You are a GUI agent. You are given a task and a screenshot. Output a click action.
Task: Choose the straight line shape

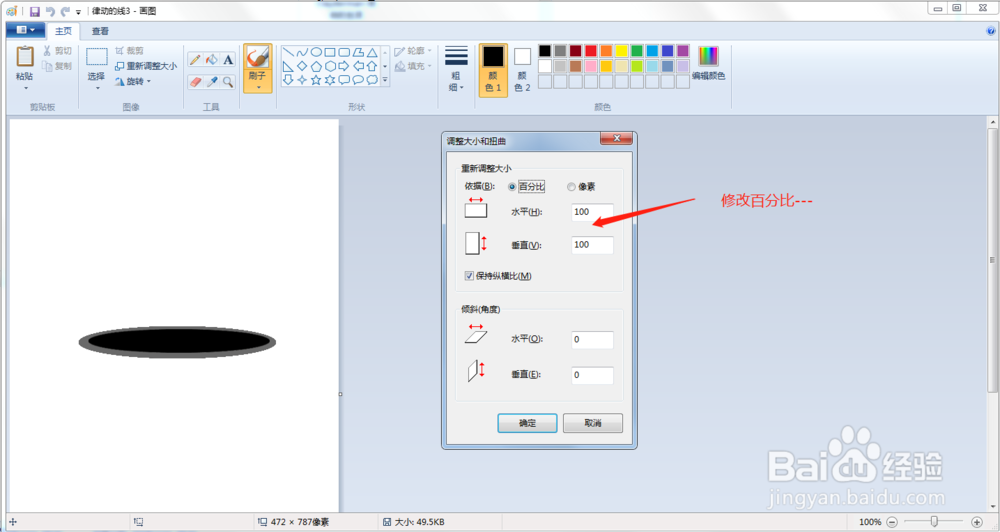click(288, 52)
